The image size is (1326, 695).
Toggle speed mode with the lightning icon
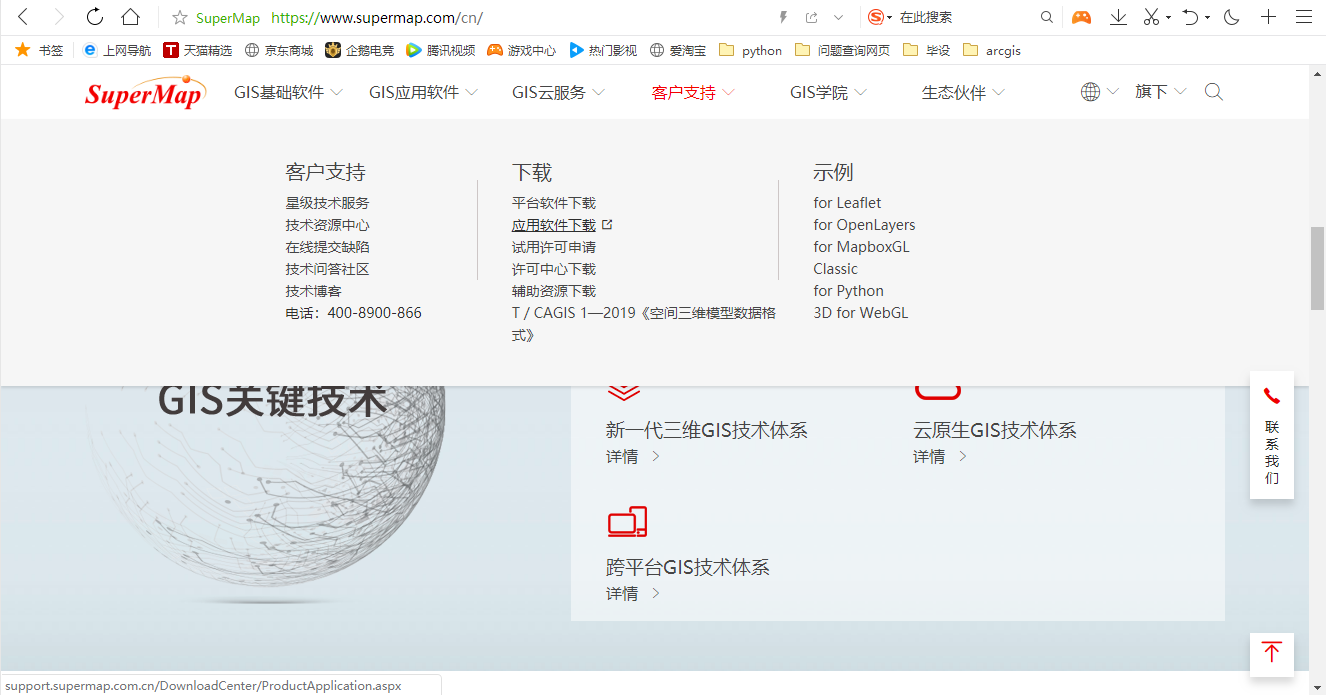[783, 15]
